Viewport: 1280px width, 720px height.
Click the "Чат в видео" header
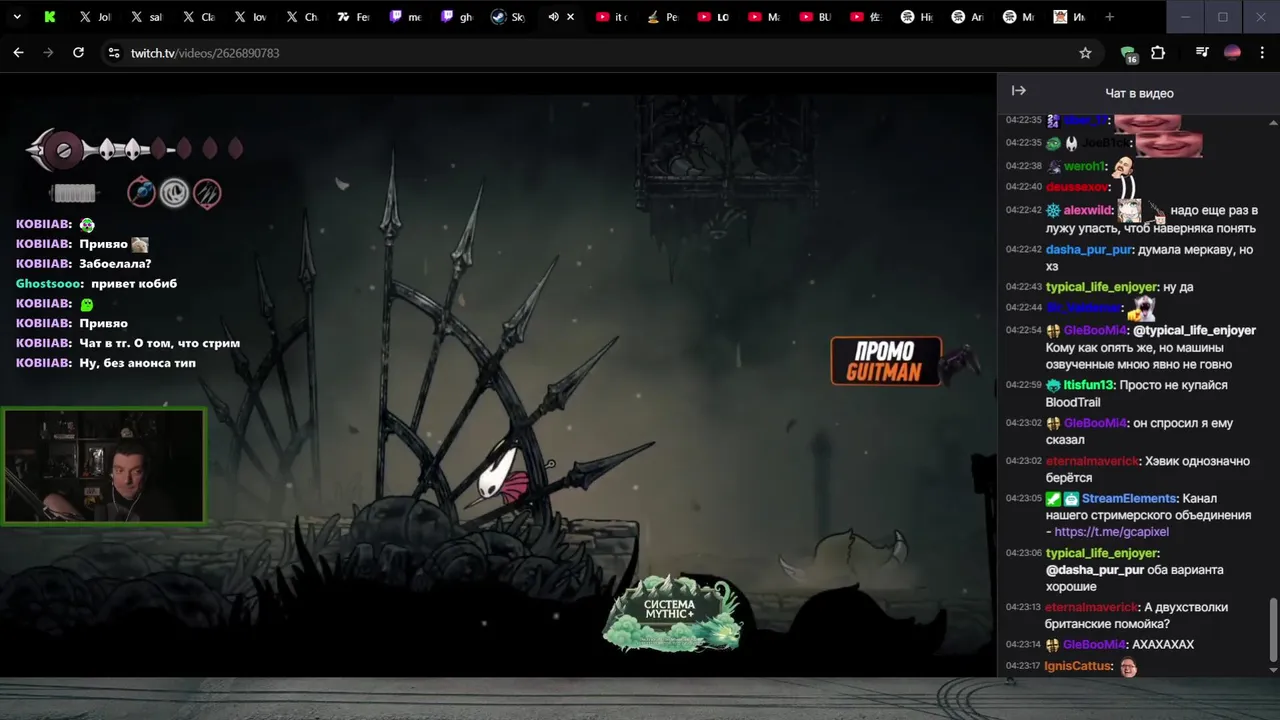pyautogui.click(x=1139, y=93)
